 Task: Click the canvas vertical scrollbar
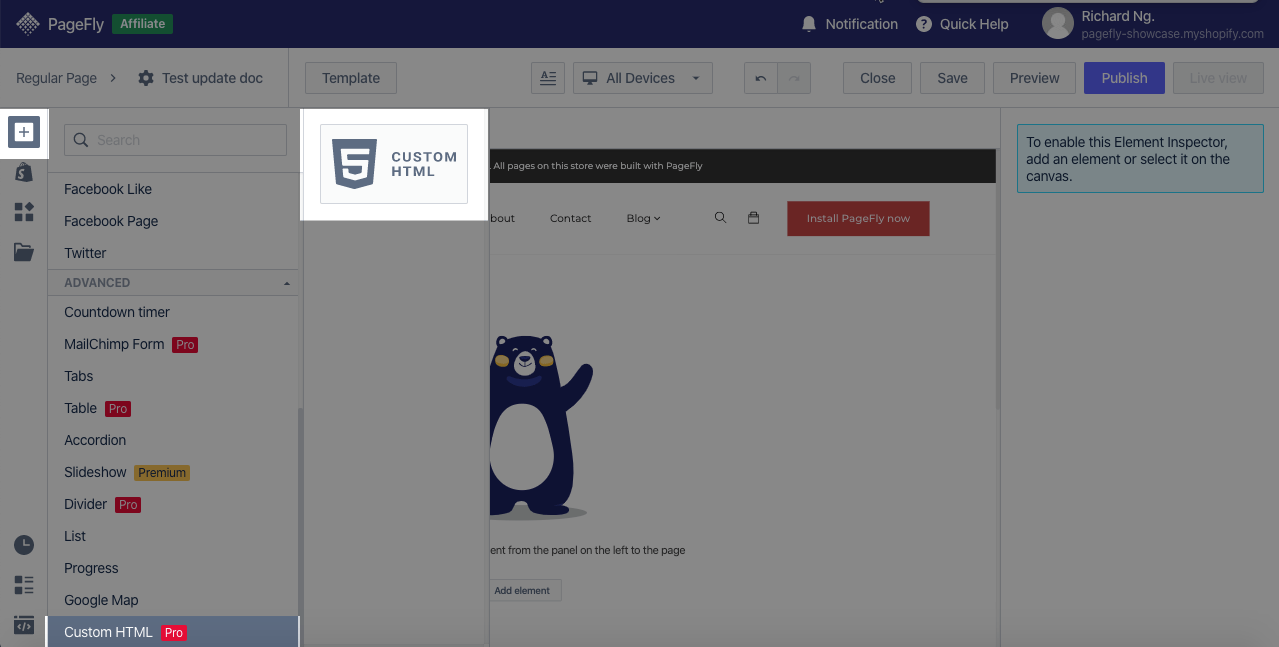click(997, 280)
